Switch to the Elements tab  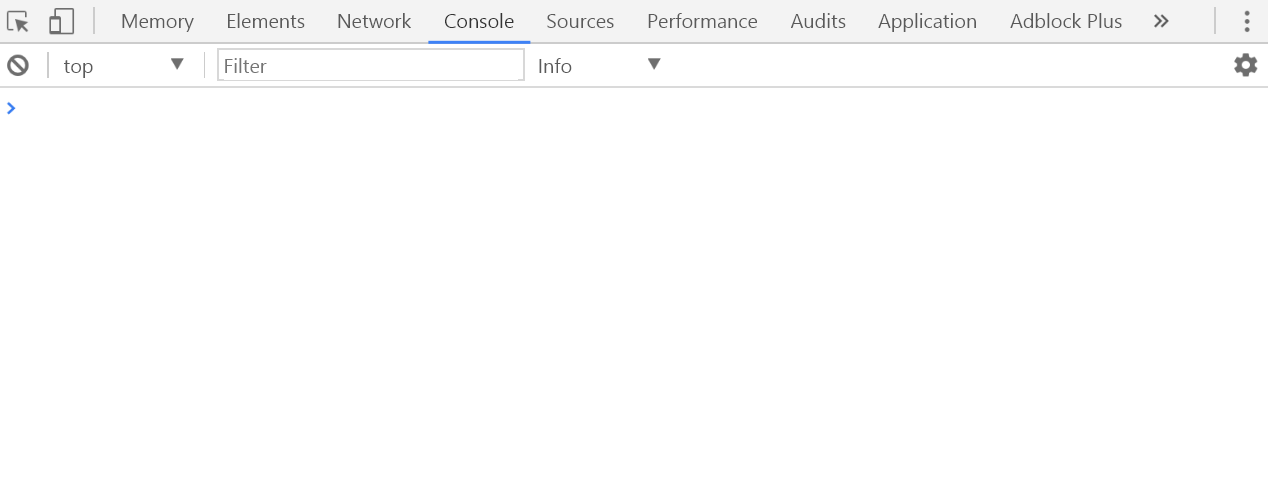pyautogui.click(x=265, y=21)
